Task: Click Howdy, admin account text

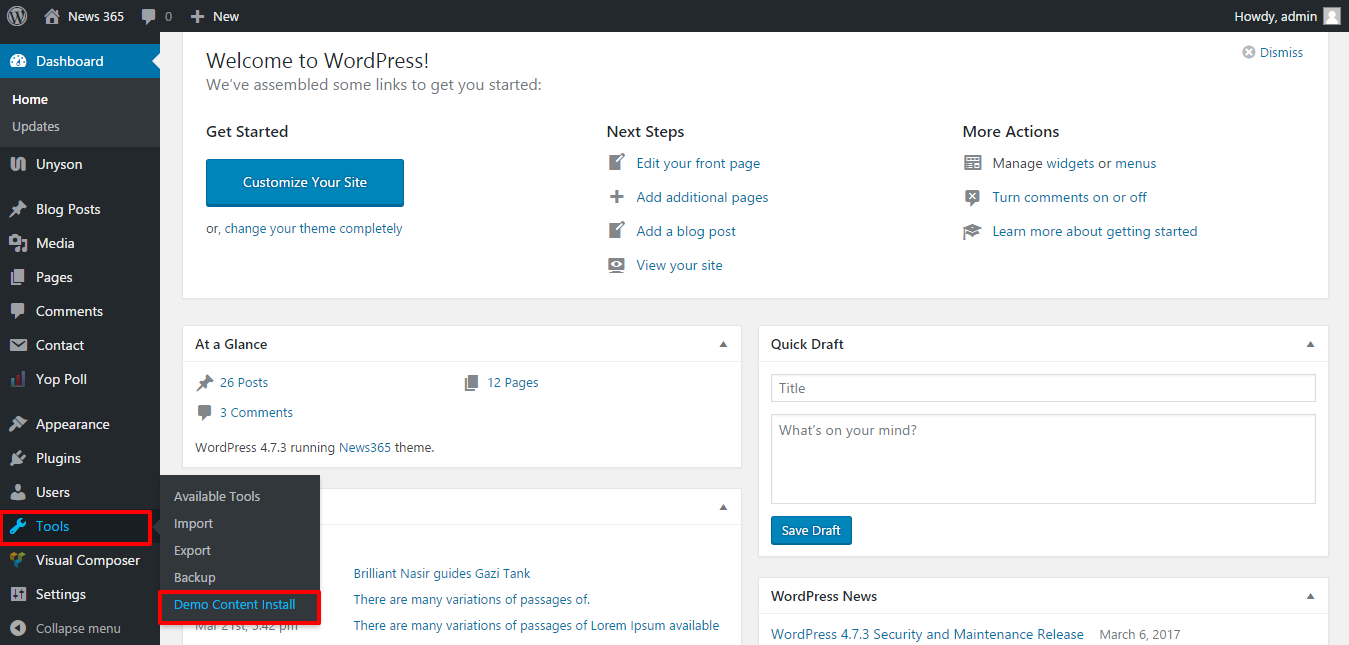Action: coord(1275,16)
